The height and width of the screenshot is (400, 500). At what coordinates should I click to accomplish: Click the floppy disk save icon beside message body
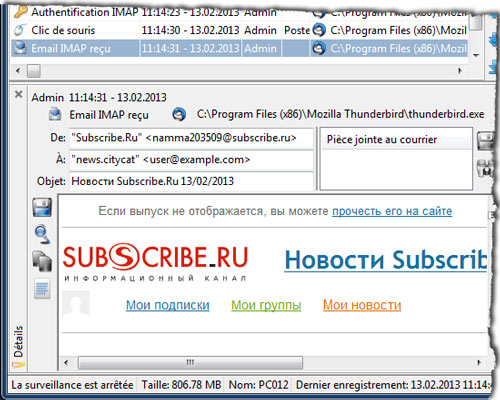pyautogui.click(x=42, y=207)
